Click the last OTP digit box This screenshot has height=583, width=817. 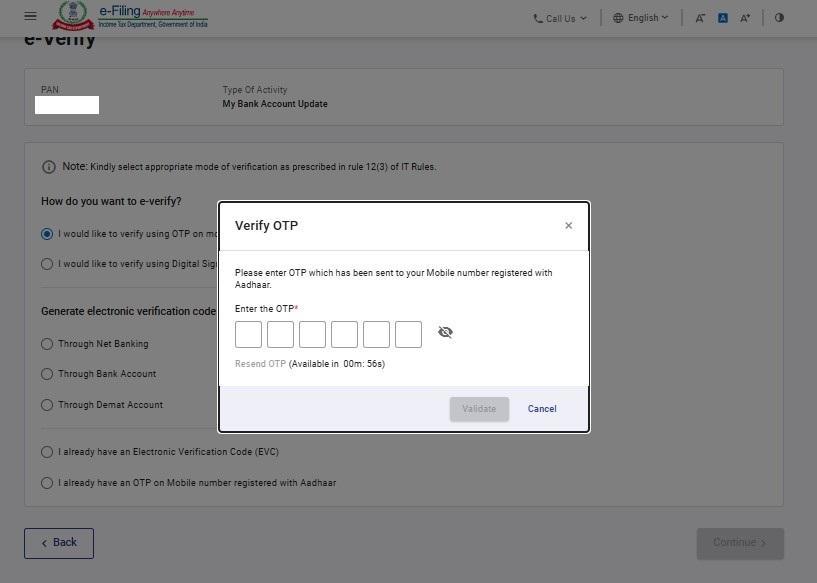(x=408, y=334)
